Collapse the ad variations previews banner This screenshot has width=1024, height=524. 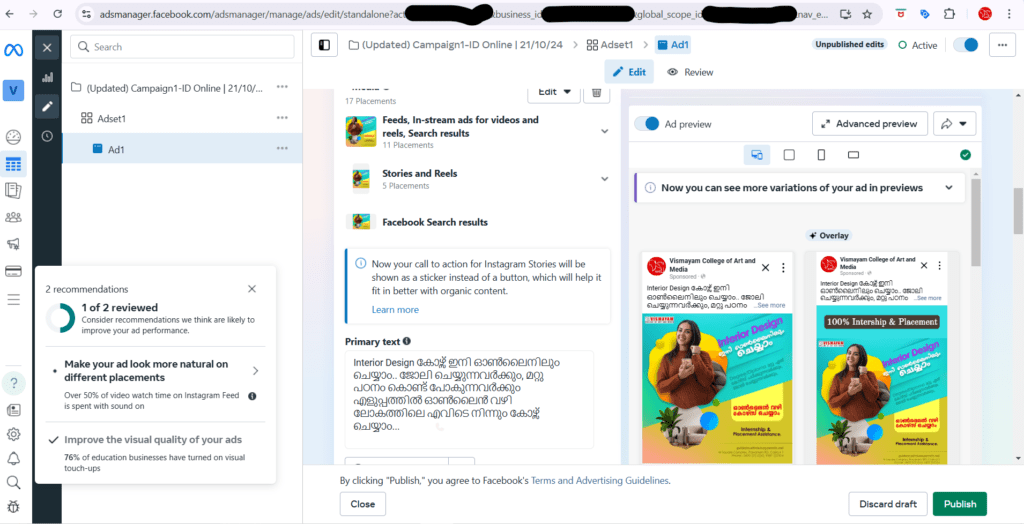point(949,188)
